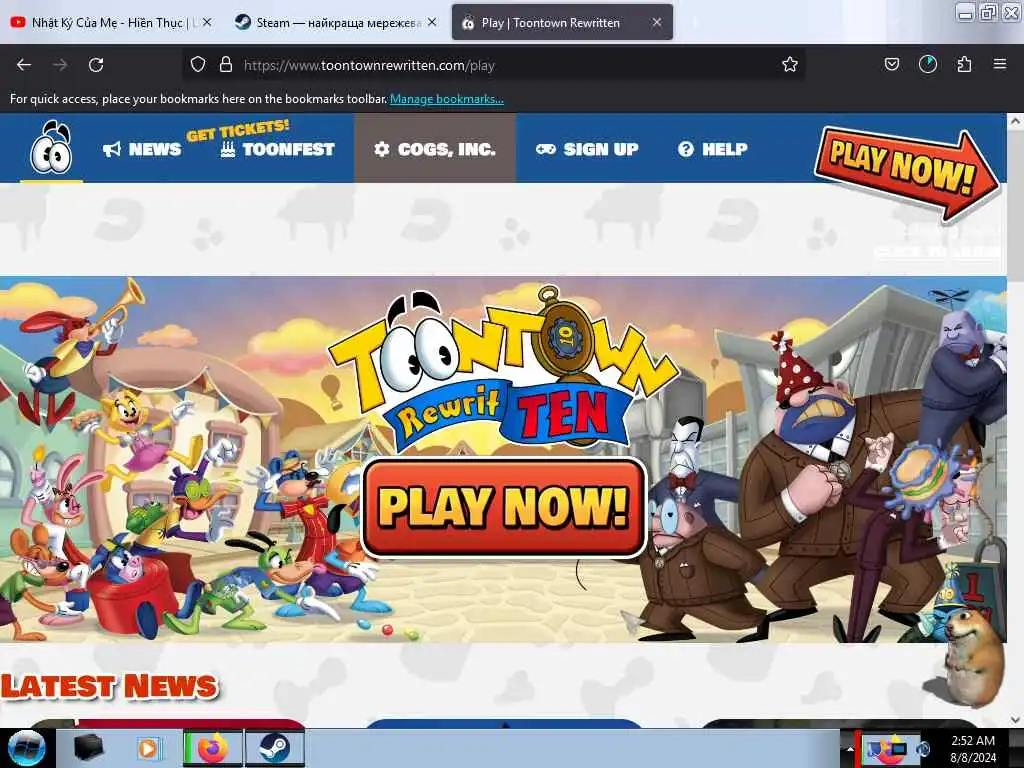Screen dimensions: 1024x768
Task: Click the Get Tickets! label above Toonfest
Action: point(238,130)
